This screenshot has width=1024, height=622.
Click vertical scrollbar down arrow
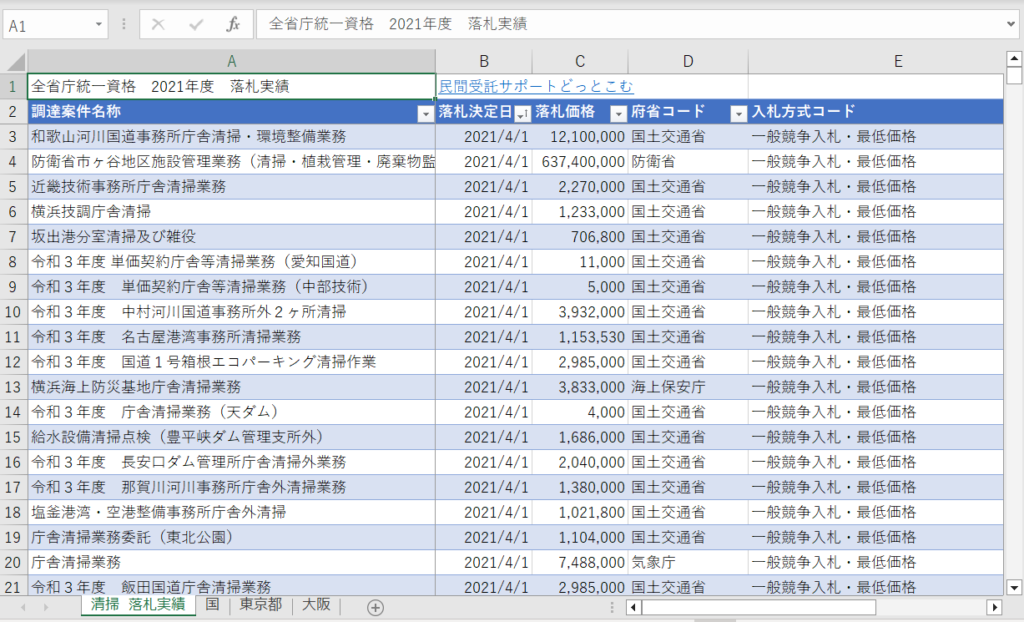click(1014, 587)
